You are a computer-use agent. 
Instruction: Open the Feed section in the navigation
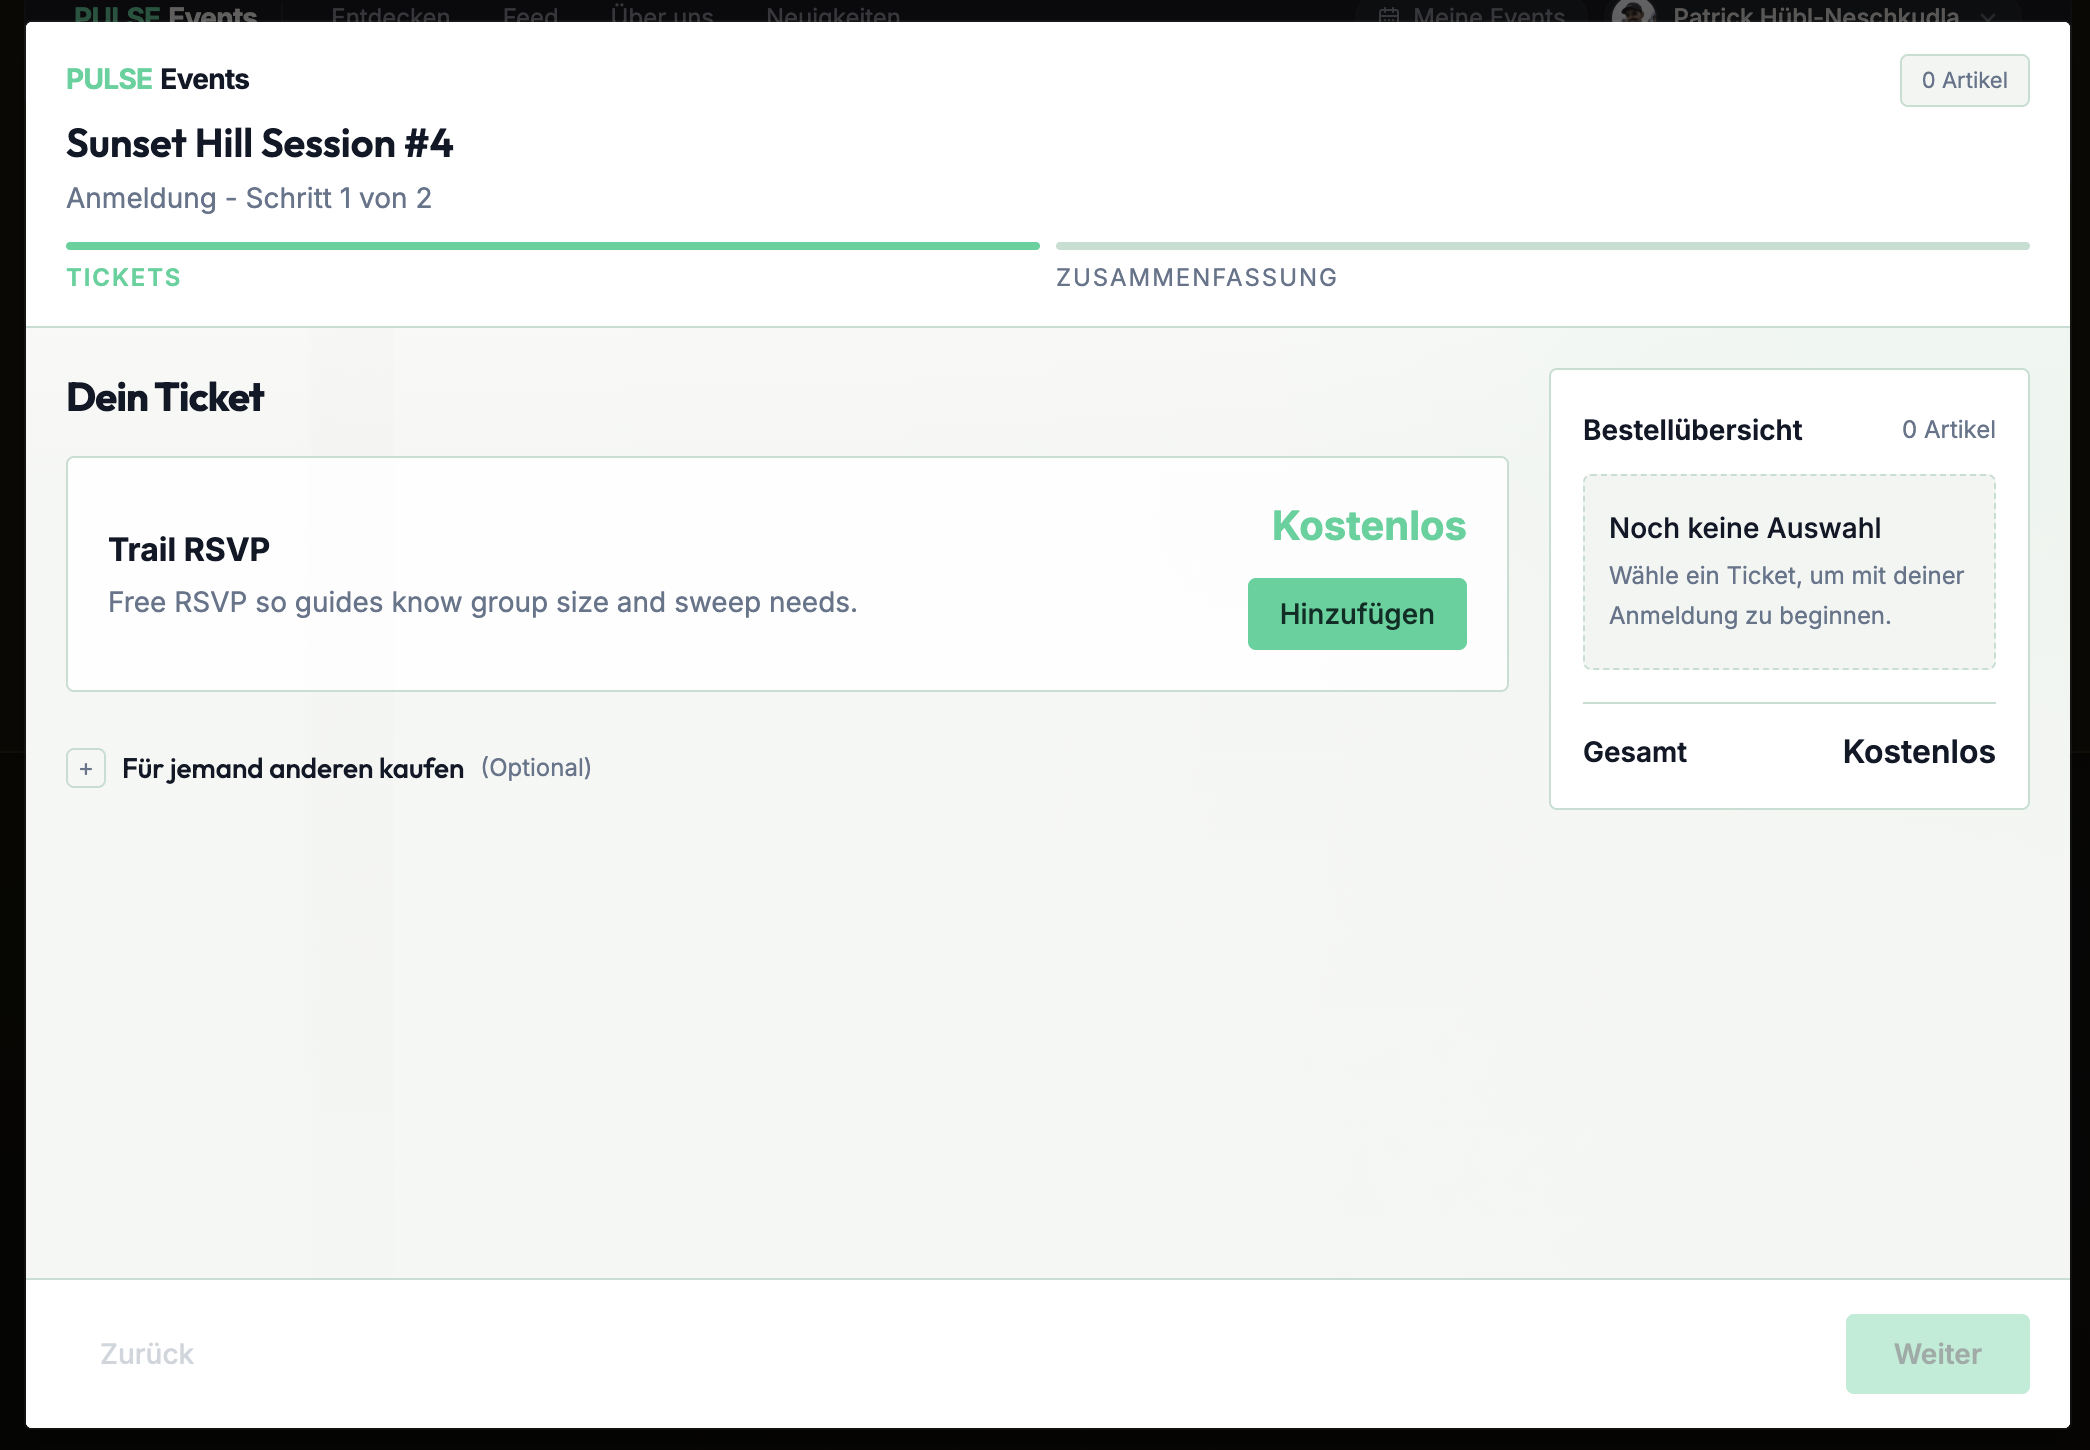(530, 14)
